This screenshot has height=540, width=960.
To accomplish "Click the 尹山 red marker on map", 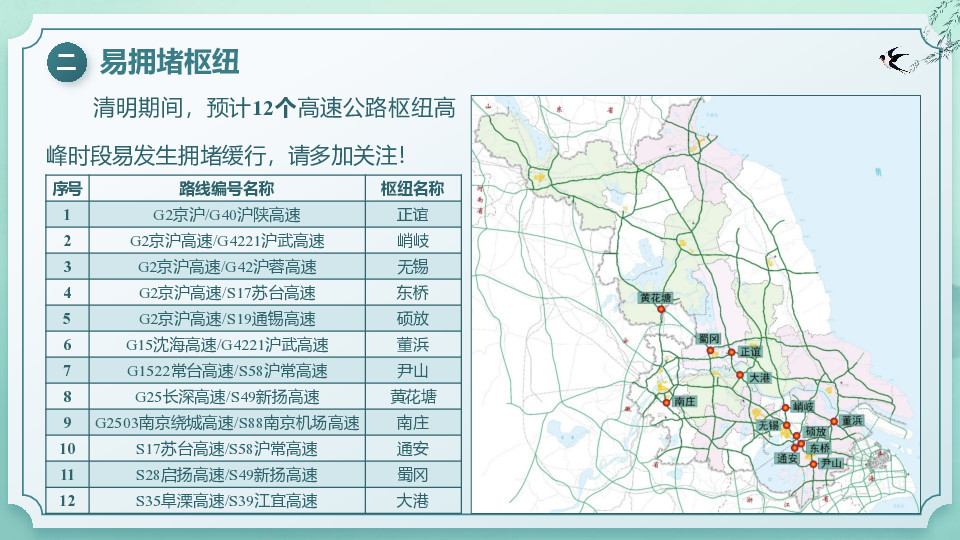I will pos(813,464).
